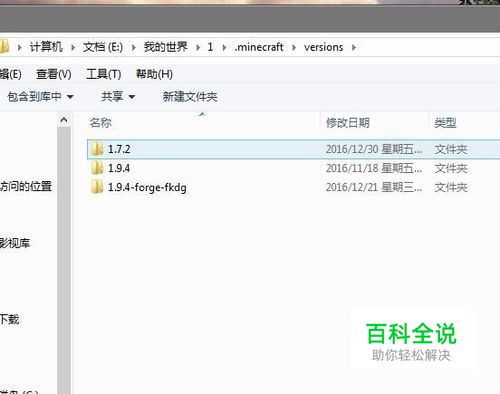Expand the arrow after 我的世界 breadcrumb
The height and width of the screenshot is (394, 500).
pos(198,48)
